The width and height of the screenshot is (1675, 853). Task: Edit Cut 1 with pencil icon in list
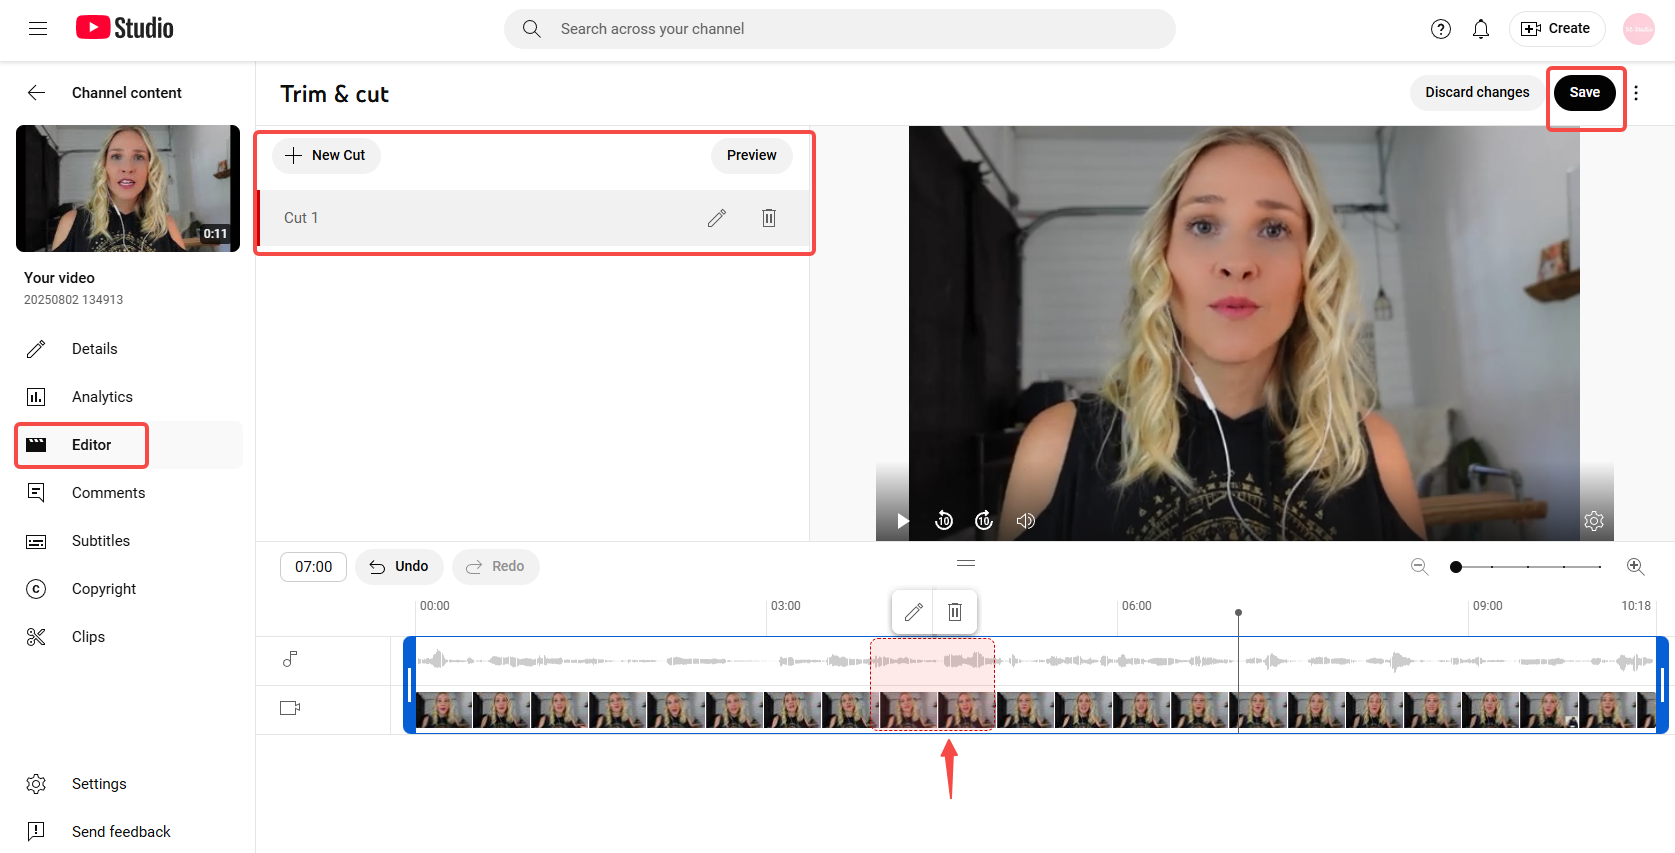(x=716, y=218)
